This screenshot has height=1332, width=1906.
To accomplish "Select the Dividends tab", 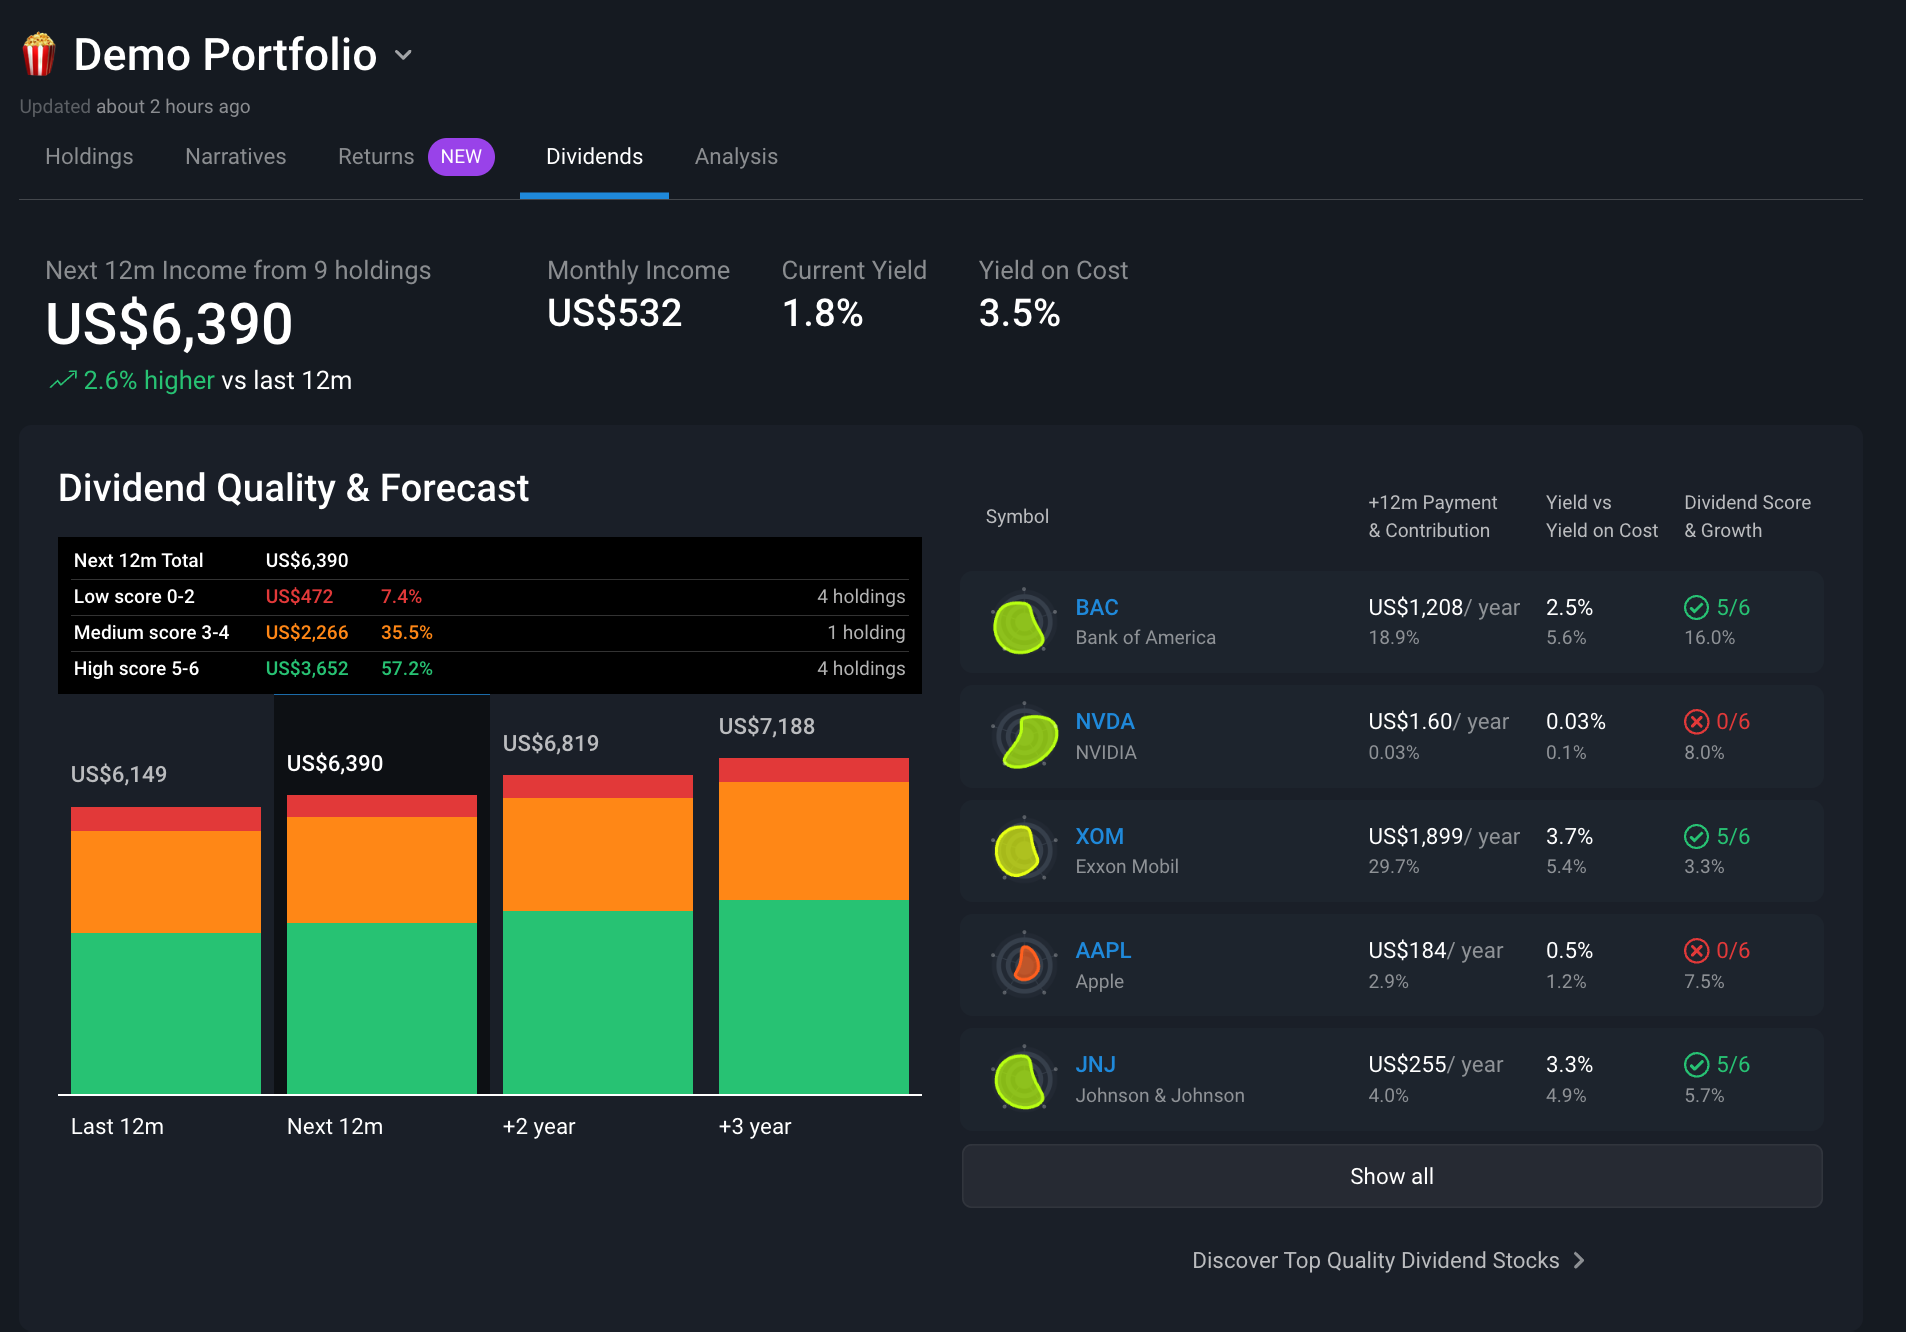I will coord(594,156).
